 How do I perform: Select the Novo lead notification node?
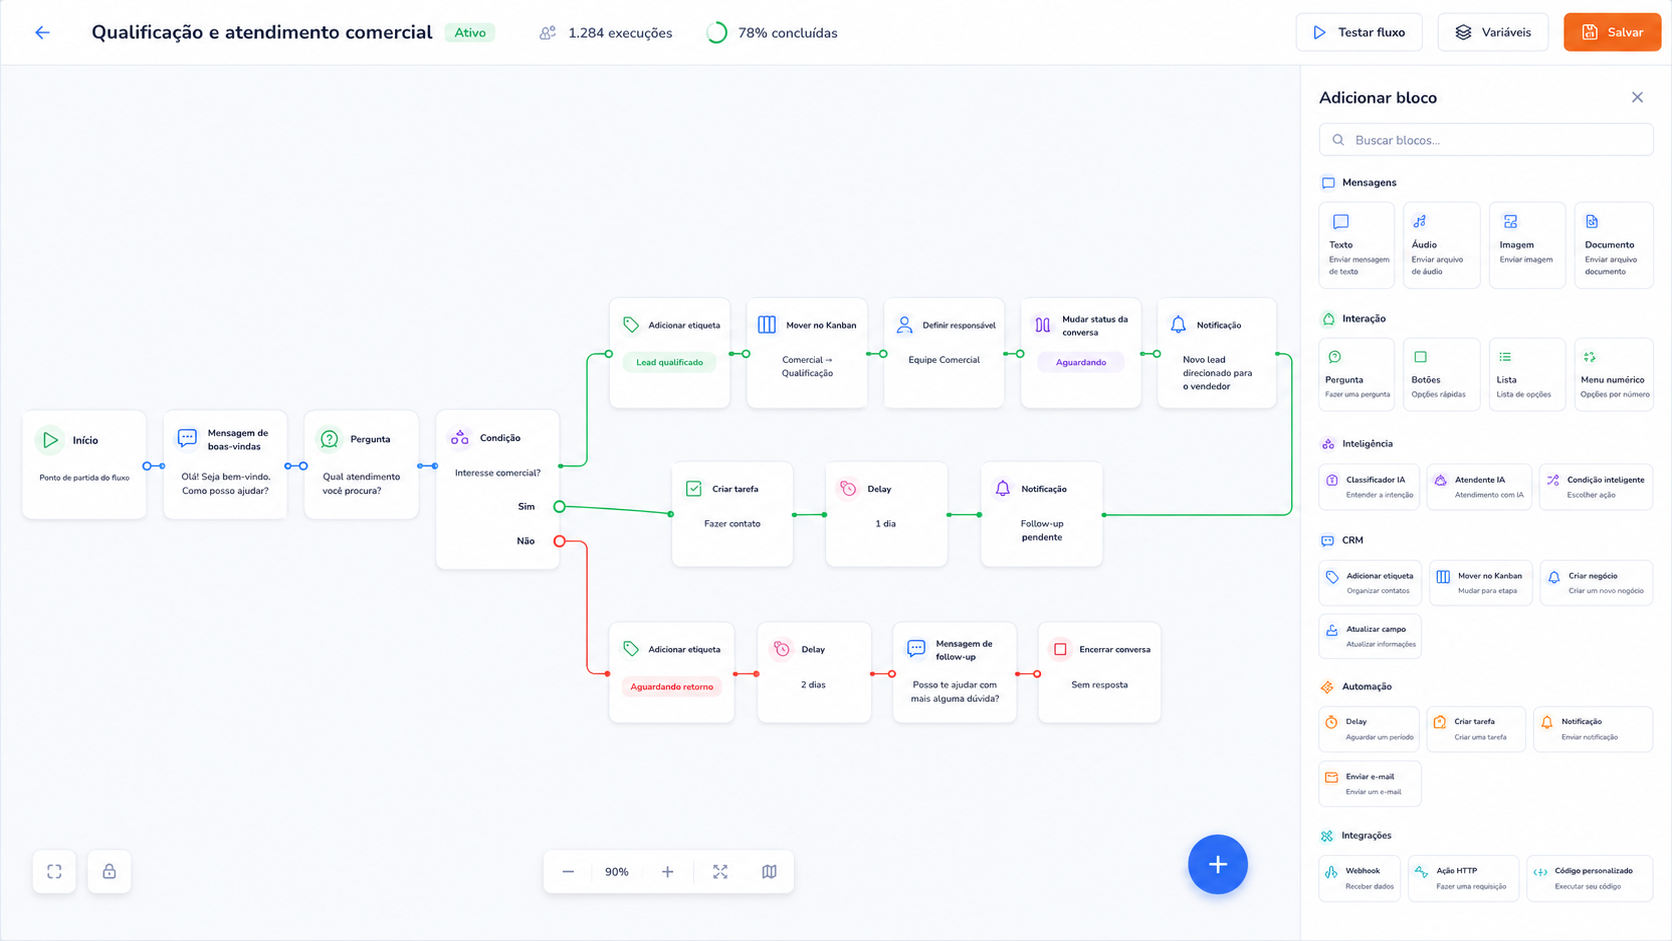point(1217,353)
